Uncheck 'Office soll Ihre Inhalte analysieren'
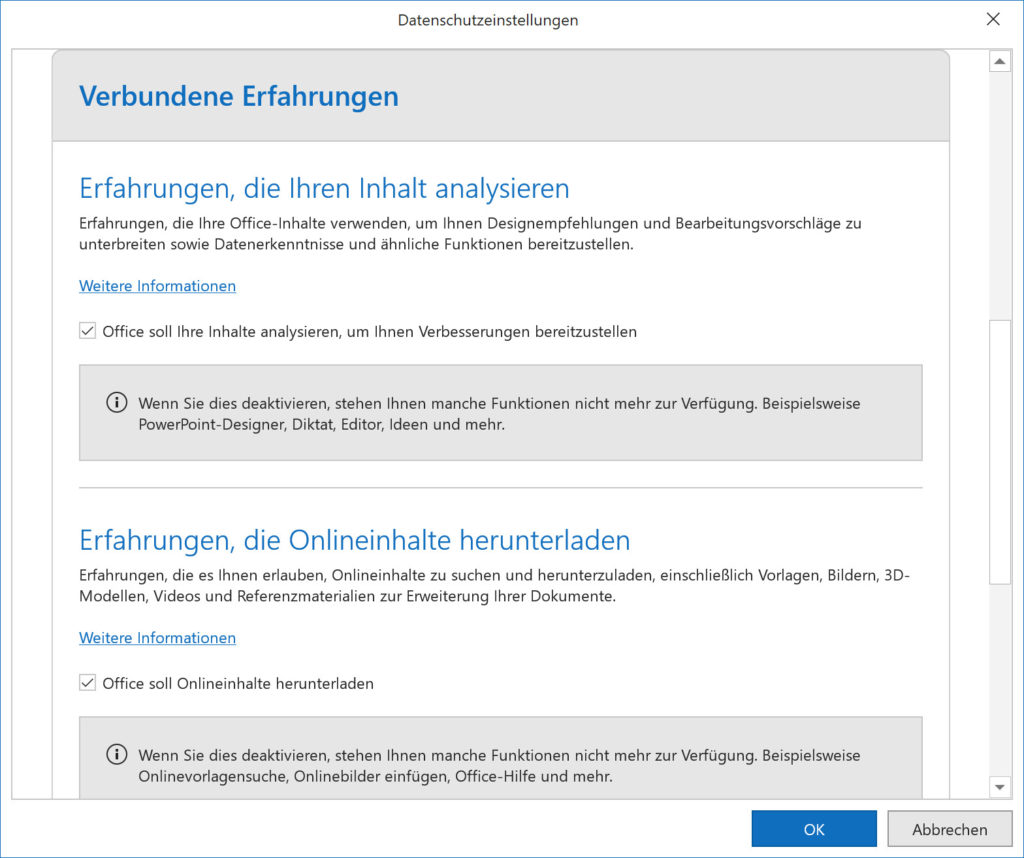 point(88,331)
